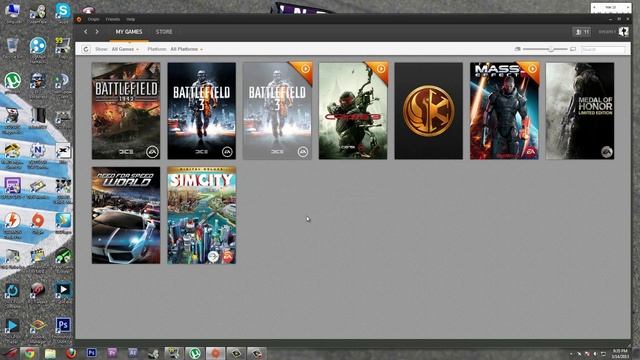Open Chrome from the taskbar

(30, 353)
